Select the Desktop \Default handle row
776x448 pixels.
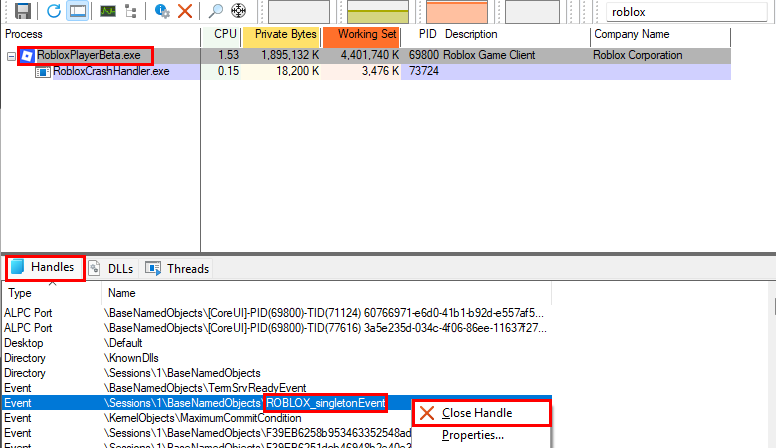[277, 343]
